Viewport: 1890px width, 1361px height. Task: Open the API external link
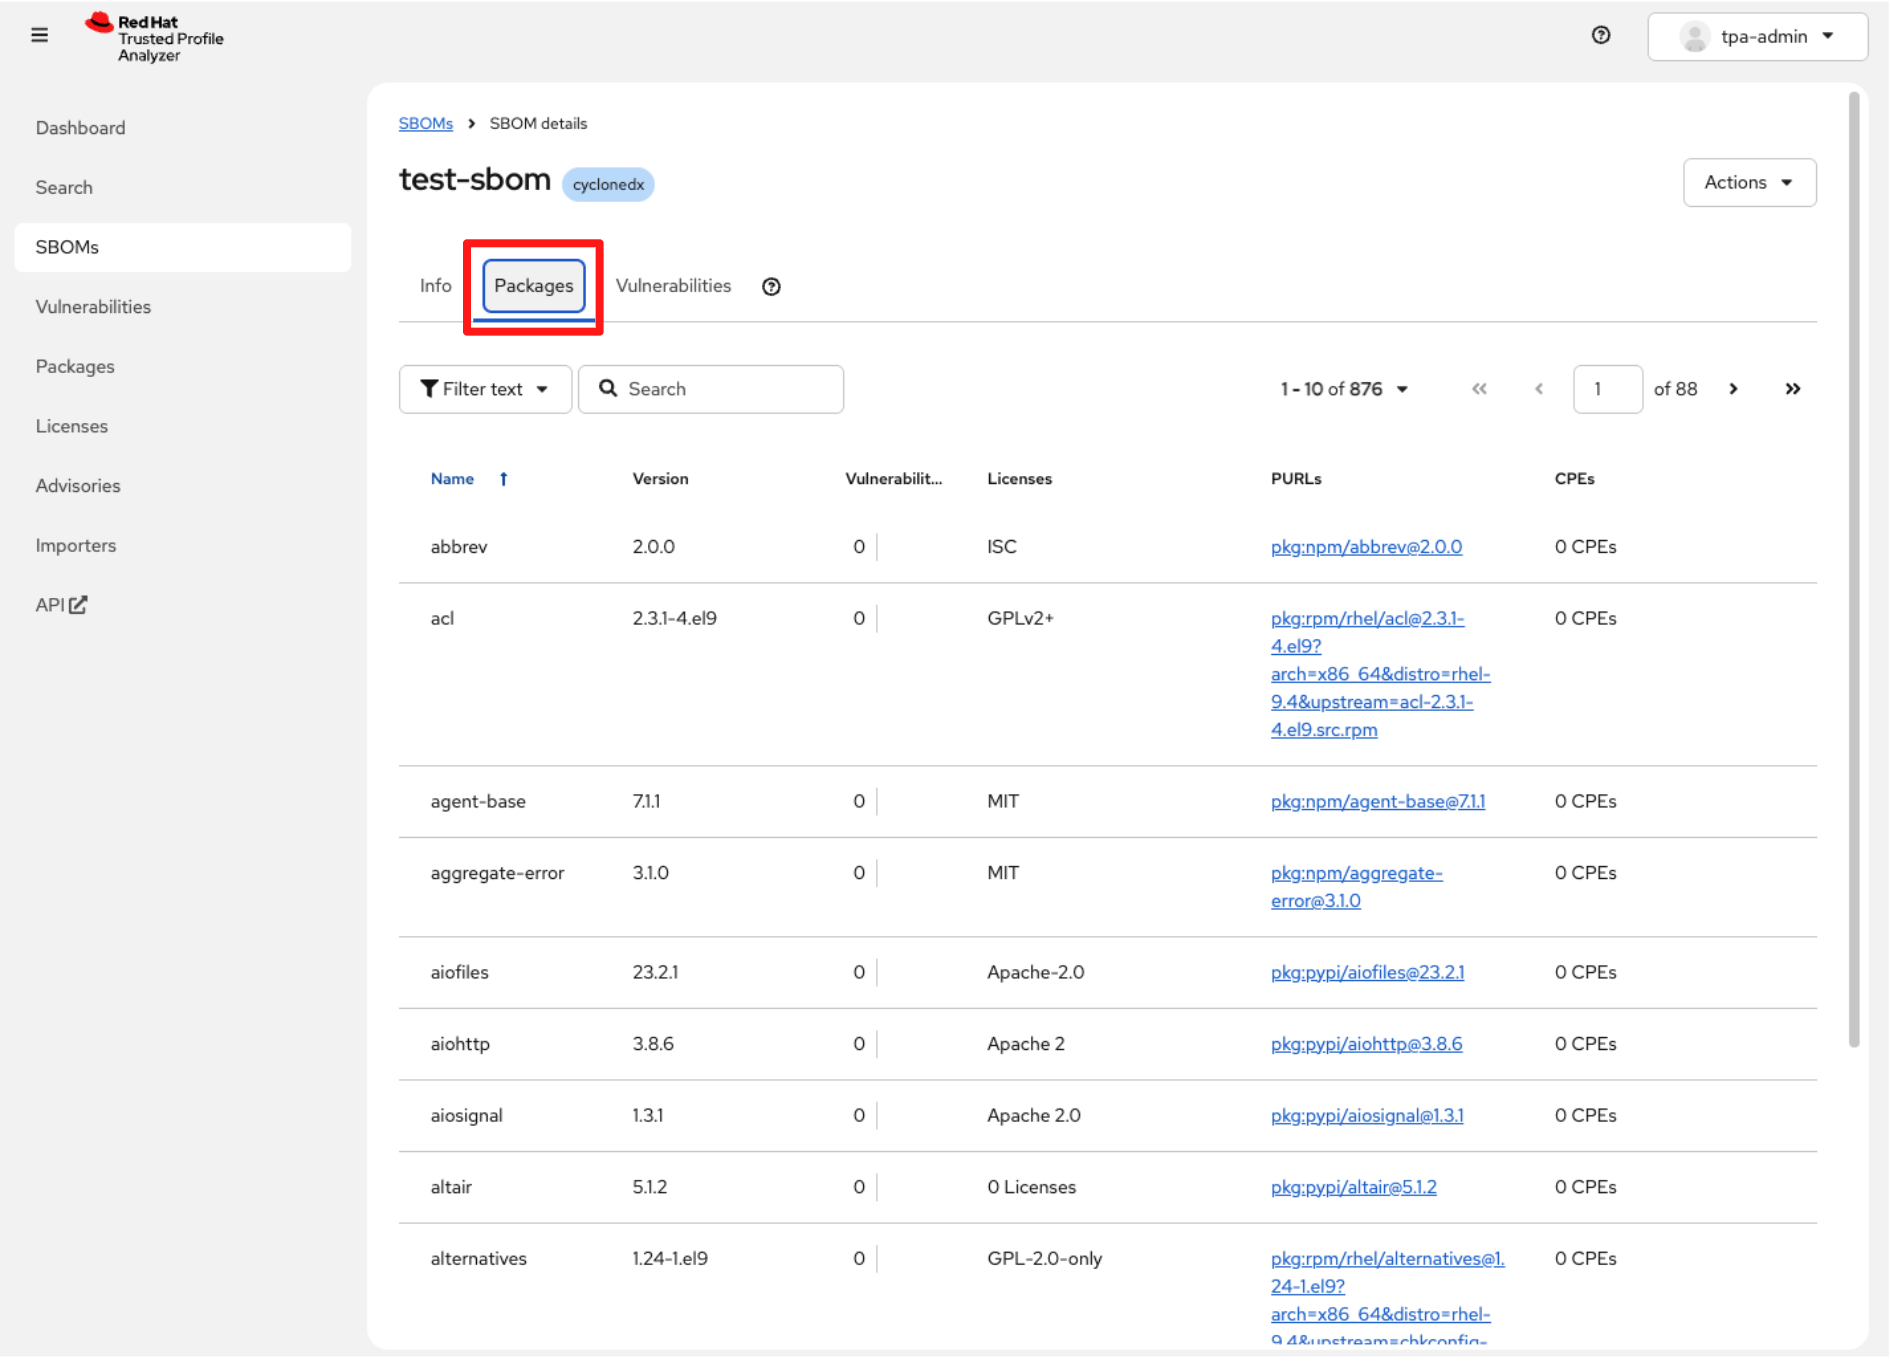pyautogui.click(x=61, y=605)
